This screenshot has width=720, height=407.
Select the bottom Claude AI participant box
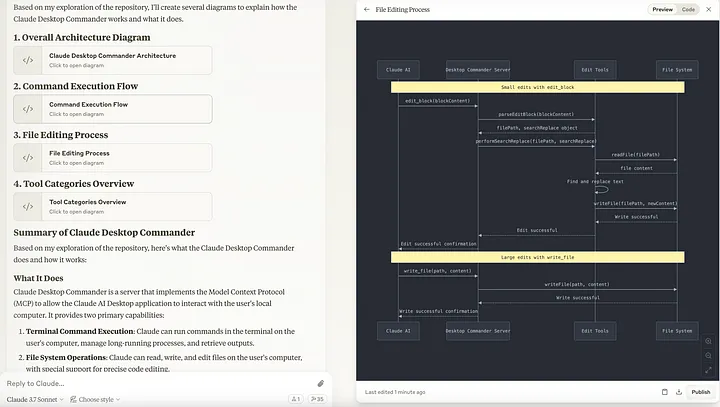pyautogui.click(x=398, y=331)
